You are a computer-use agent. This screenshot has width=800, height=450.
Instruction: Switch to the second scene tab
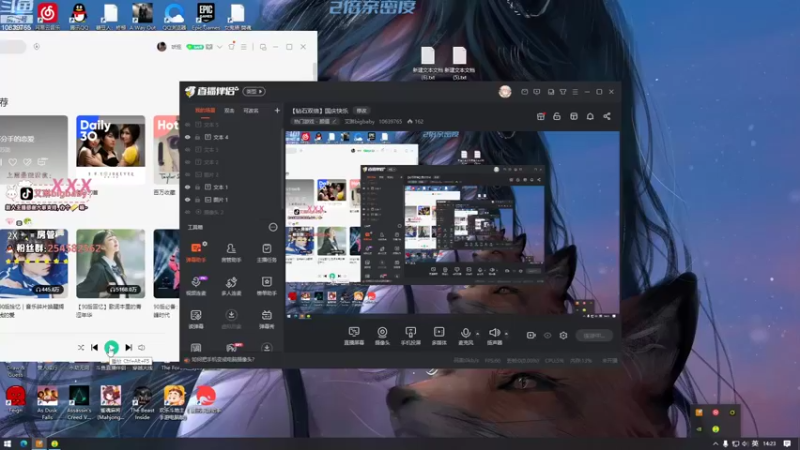pyautogui.click(x=229, y=111)
